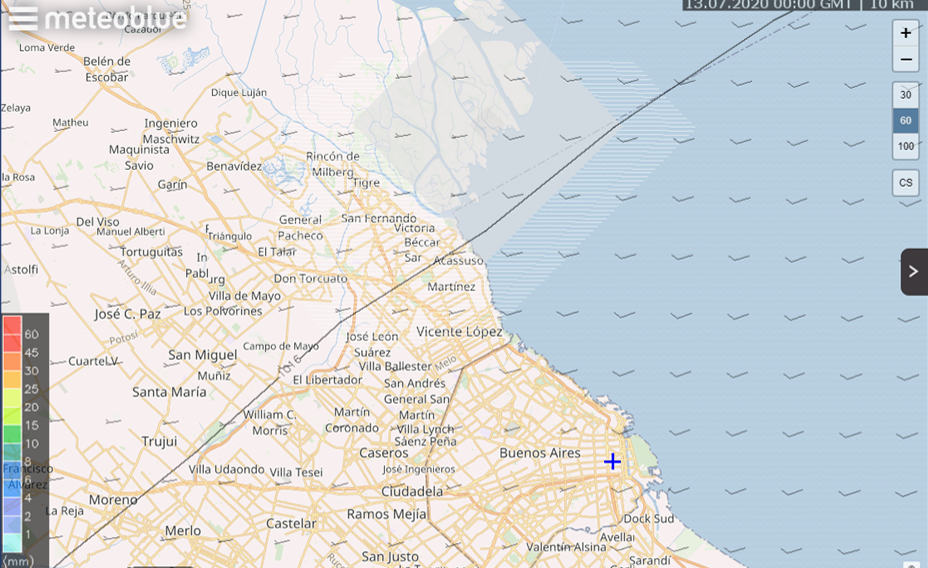Zoom out with the minus button
928x568 pixels.
pos(905,59)
